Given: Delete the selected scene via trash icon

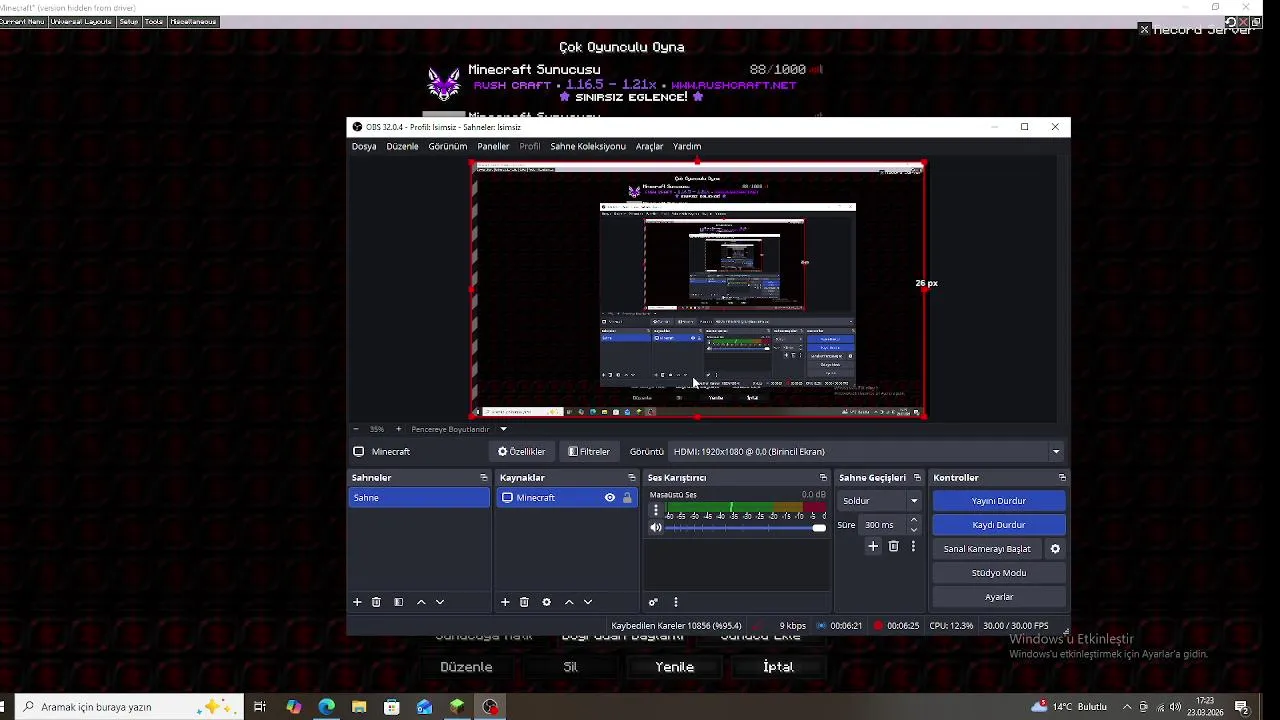Looking at the screenshot, I should click(x=376, y=602).
